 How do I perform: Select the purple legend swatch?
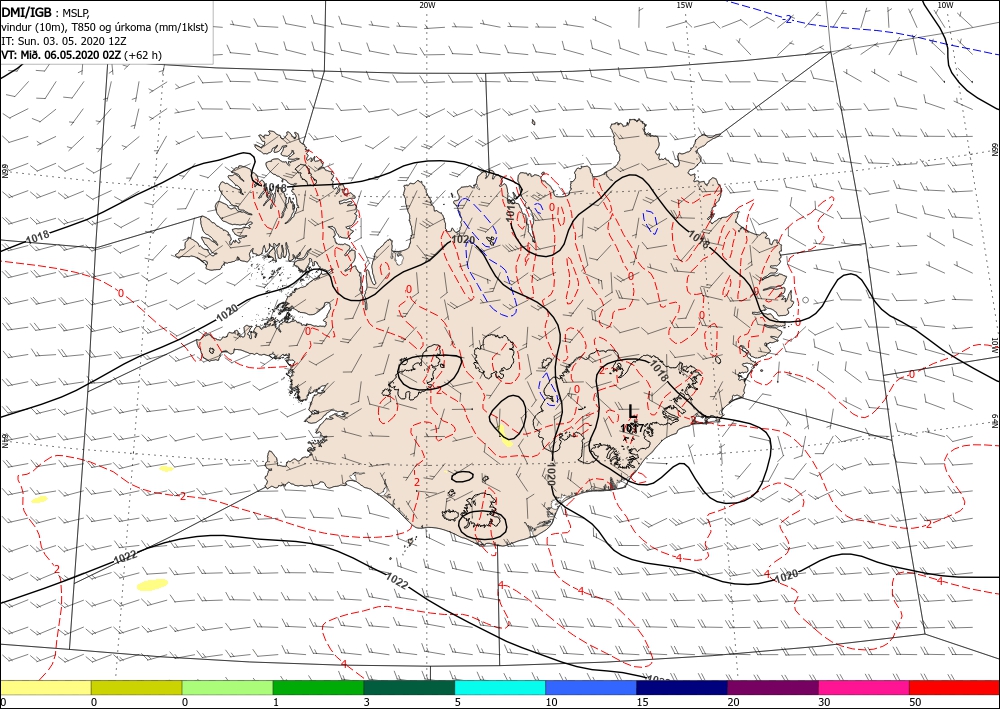click(x=772, y=687)
